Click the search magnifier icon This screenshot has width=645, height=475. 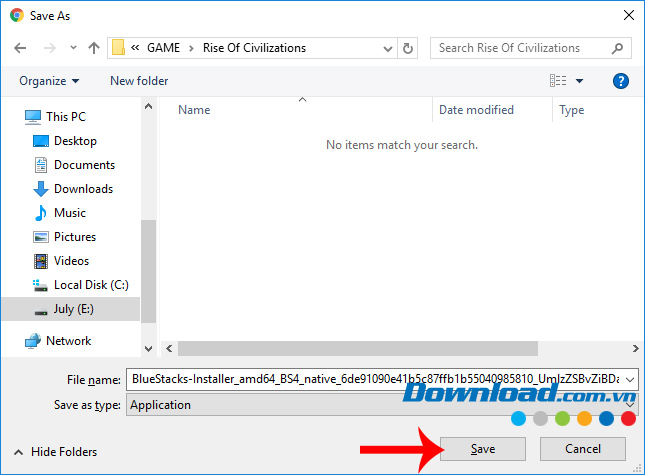point(617,49)
